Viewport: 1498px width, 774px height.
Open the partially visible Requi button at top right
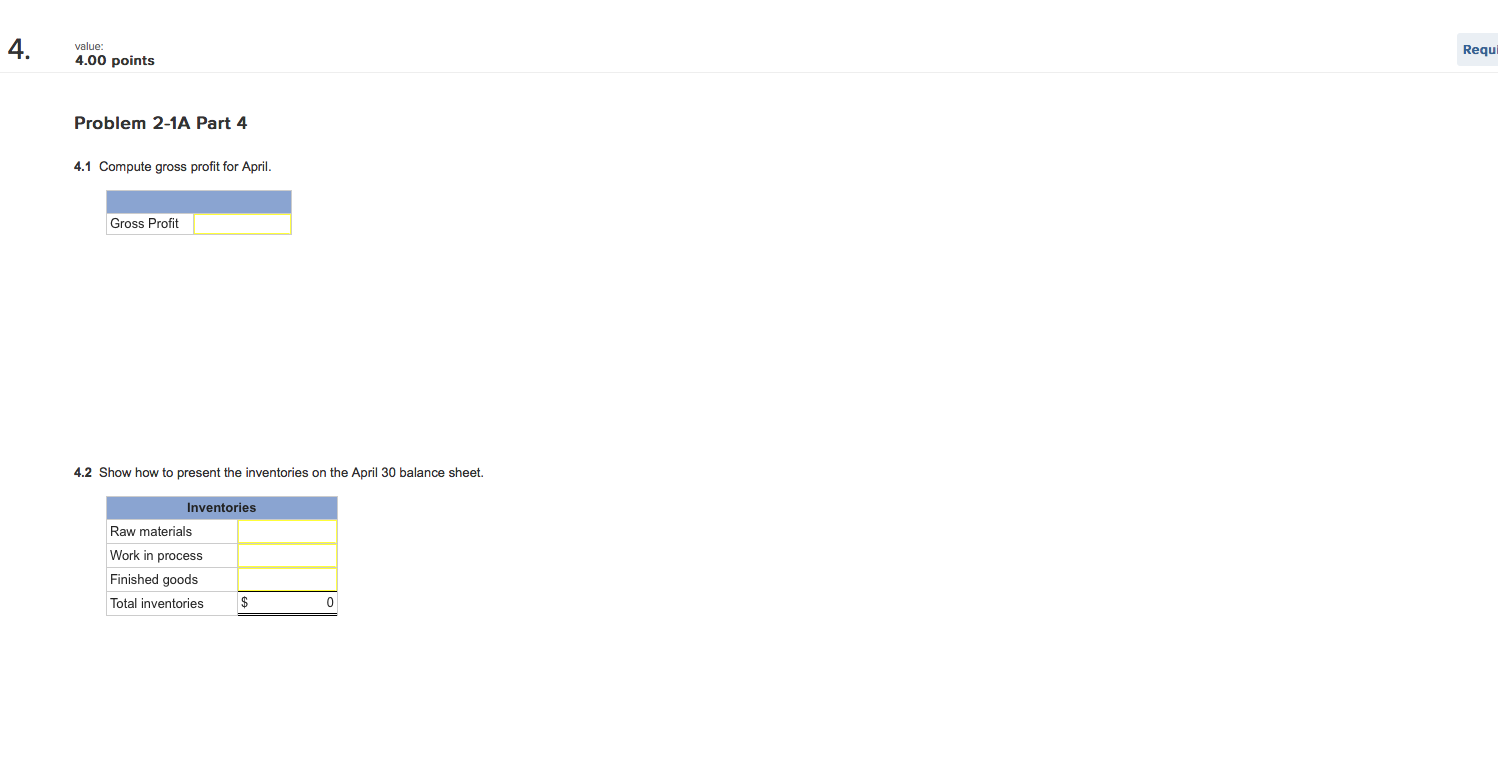coord(1477,49)
